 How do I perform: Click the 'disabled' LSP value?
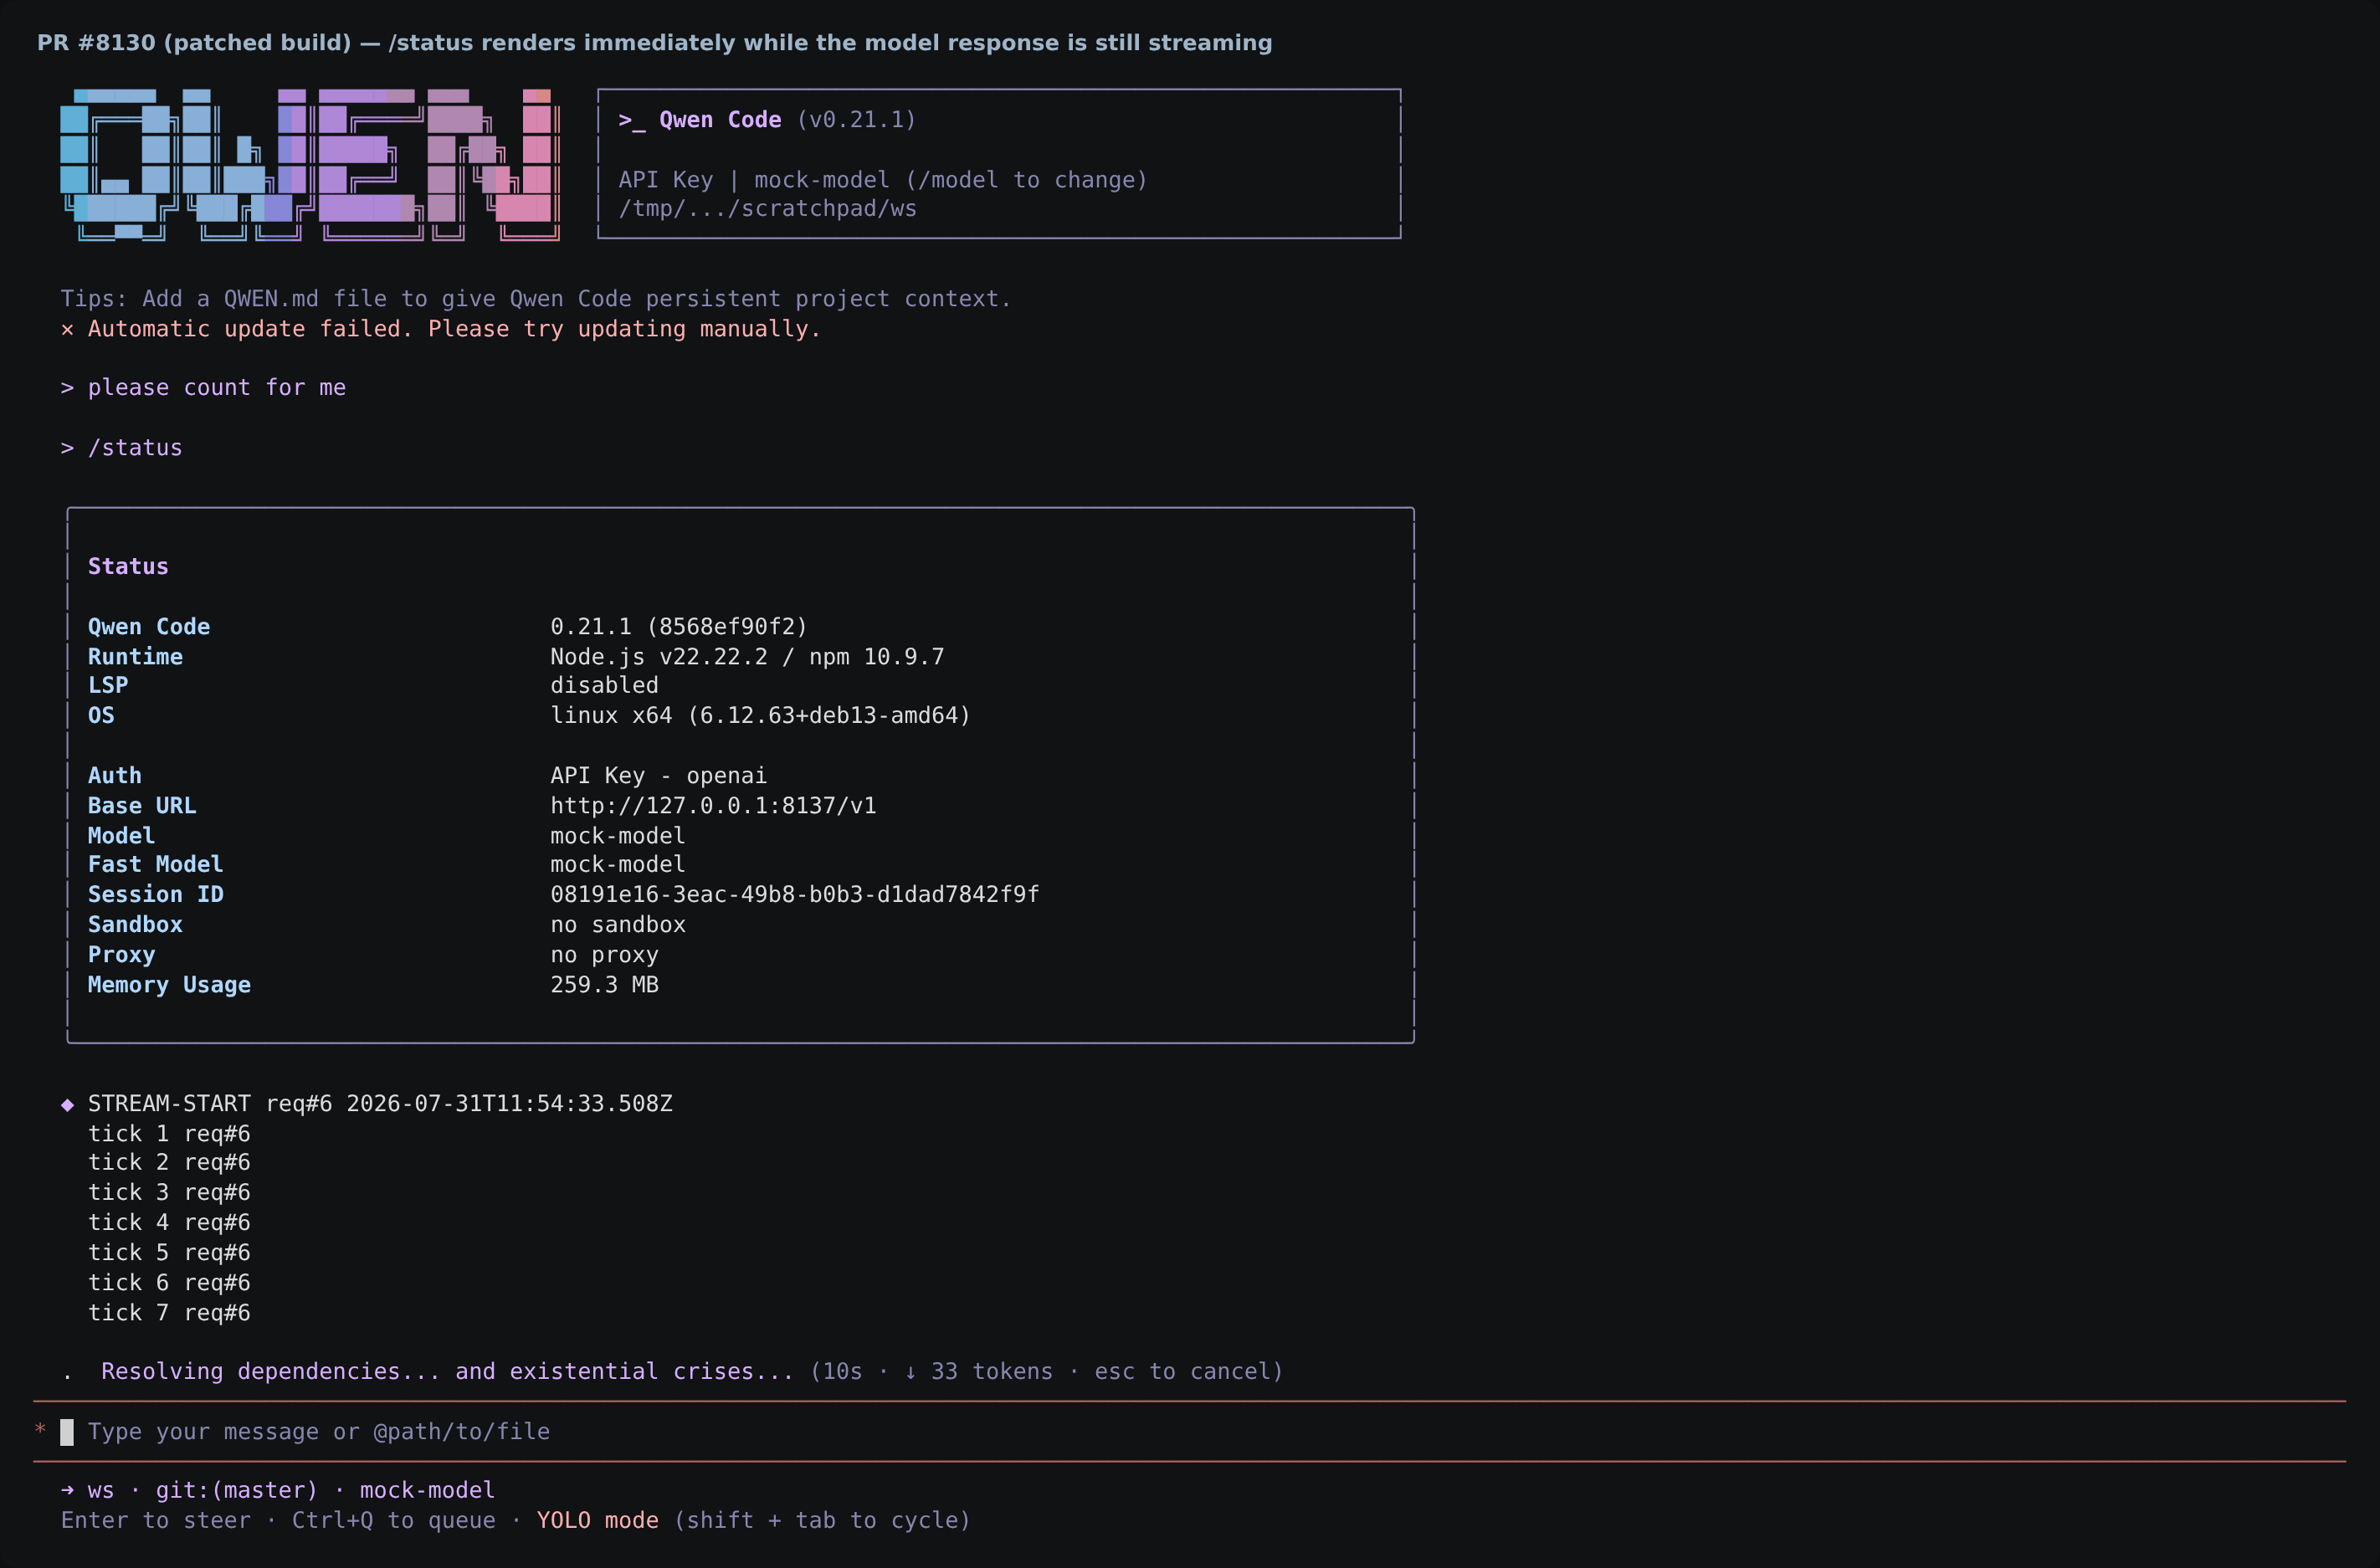click(604, 685)
